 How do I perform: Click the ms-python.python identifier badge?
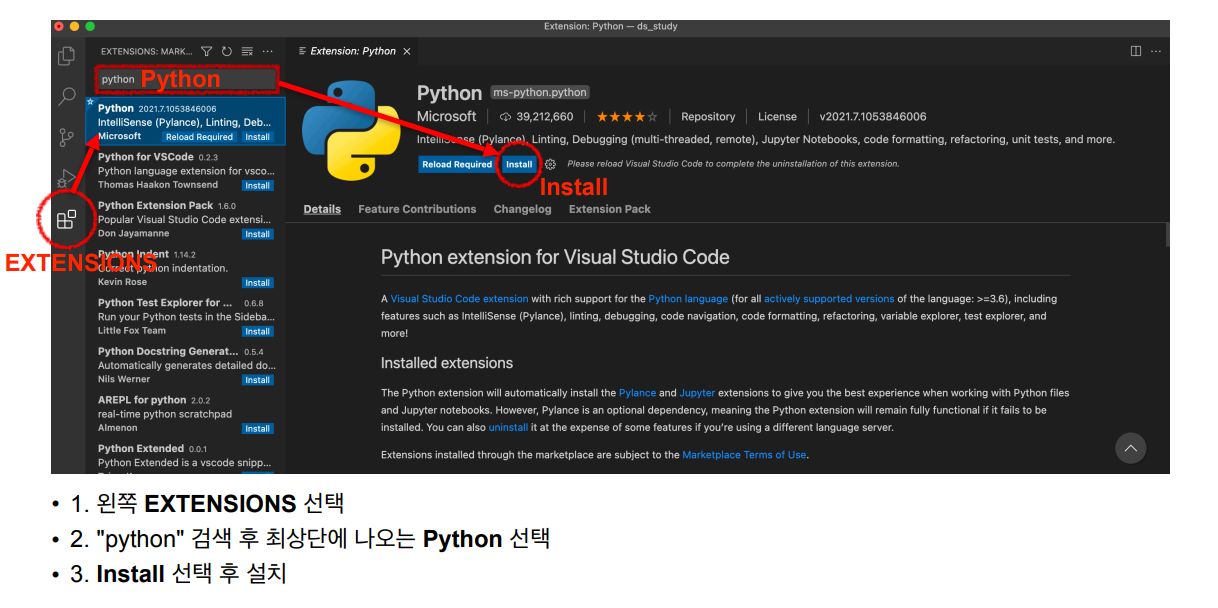(540, 92)
